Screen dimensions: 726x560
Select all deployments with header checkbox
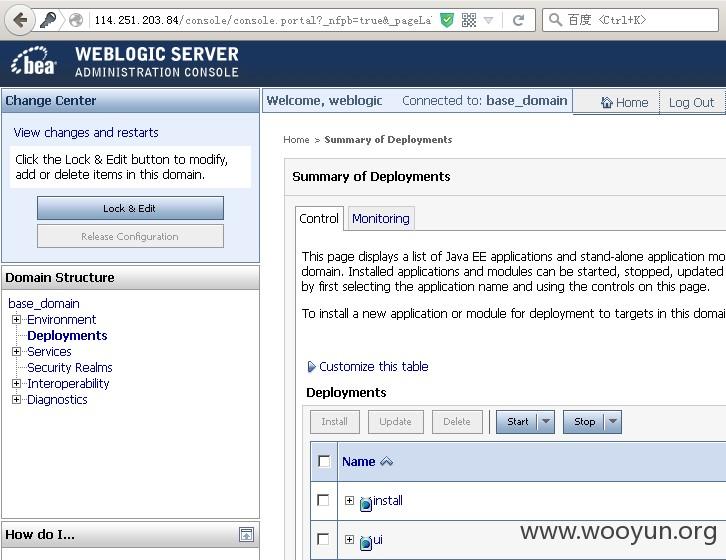pos(324,461)
